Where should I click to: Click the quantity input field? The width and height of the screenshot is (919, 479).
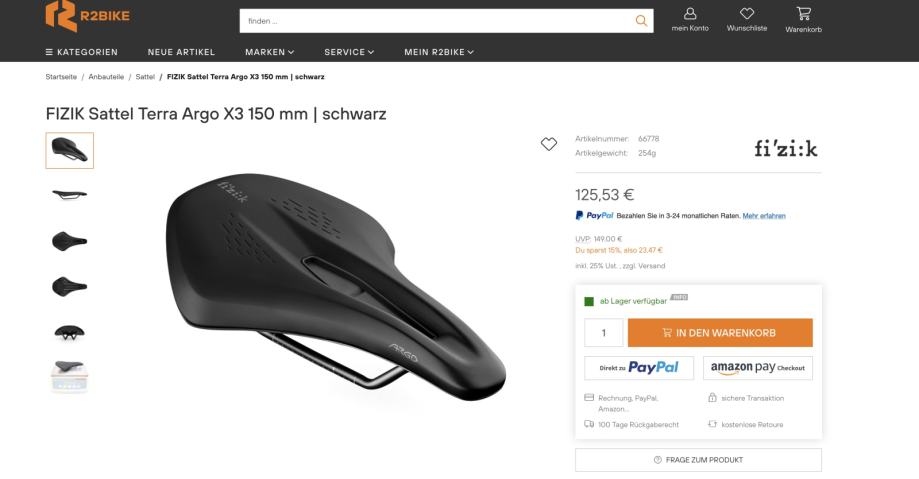pyautogui.click(x=603, y=333)
